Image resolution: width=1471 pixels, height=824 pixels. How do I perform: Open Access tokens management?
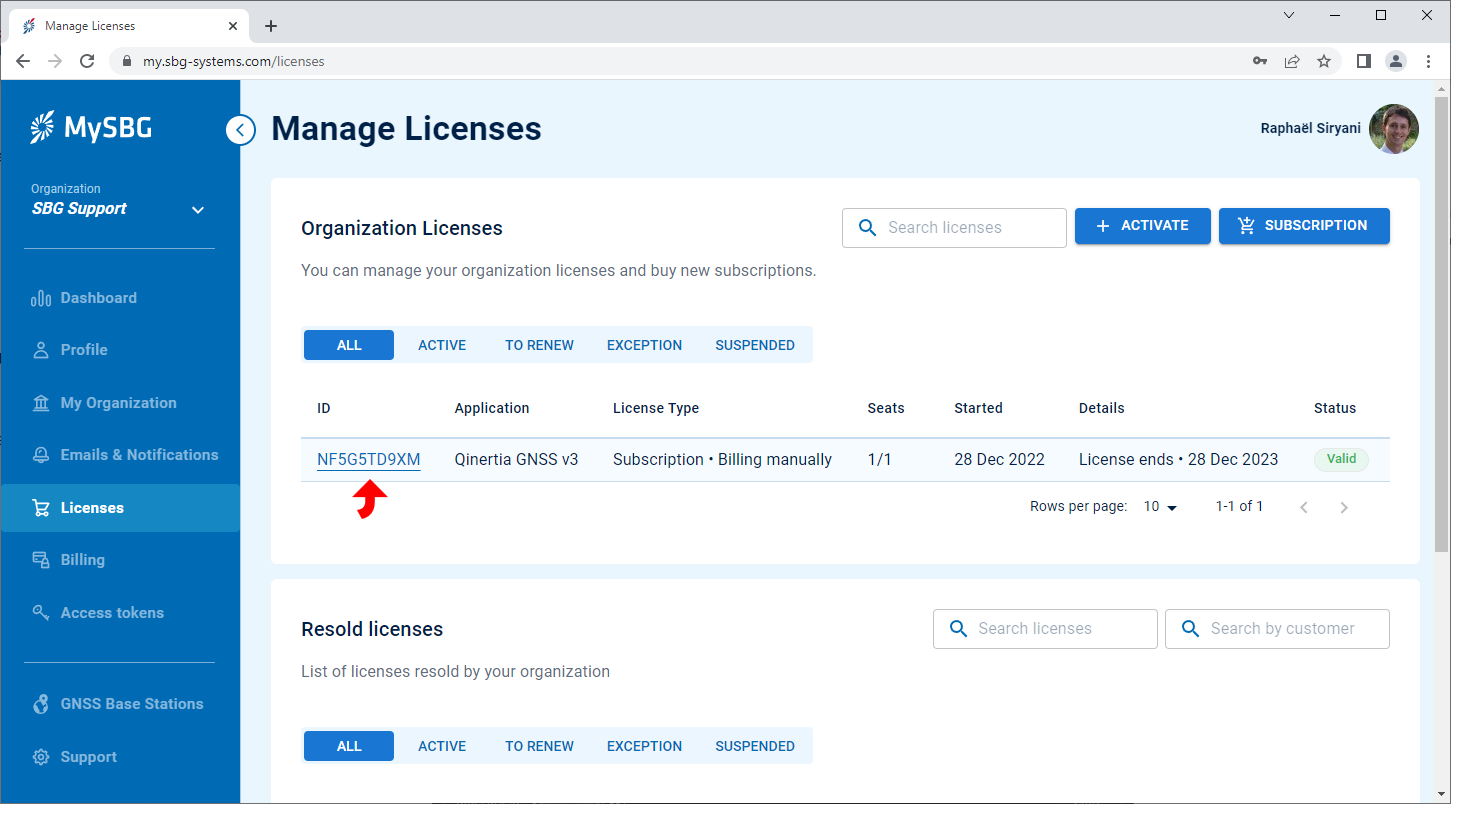click(x=111, y=612)
